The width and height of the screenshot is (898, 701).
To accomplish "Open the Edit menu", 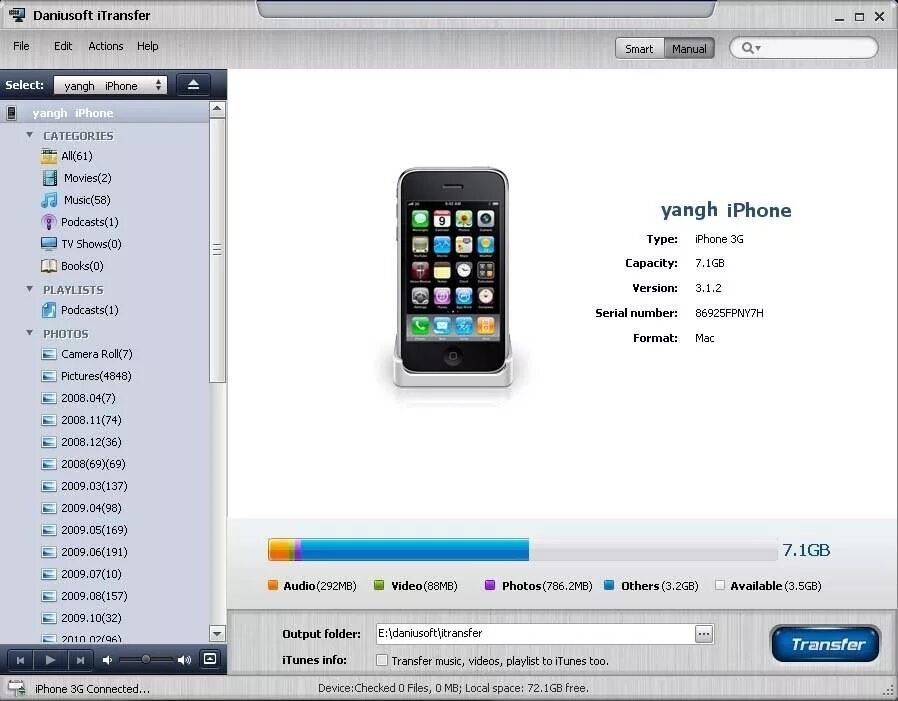I will tap(62, 46).
